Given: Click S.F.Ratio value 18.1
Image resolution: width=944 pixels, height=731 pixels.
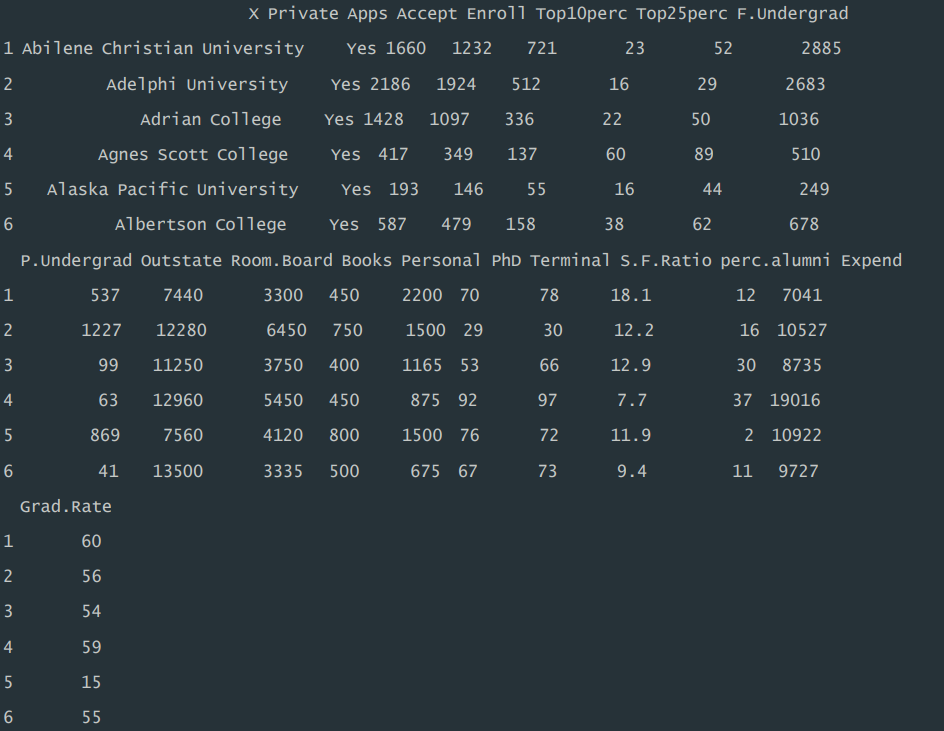Looking at the screenshot, I should click(x=631, y=296).
